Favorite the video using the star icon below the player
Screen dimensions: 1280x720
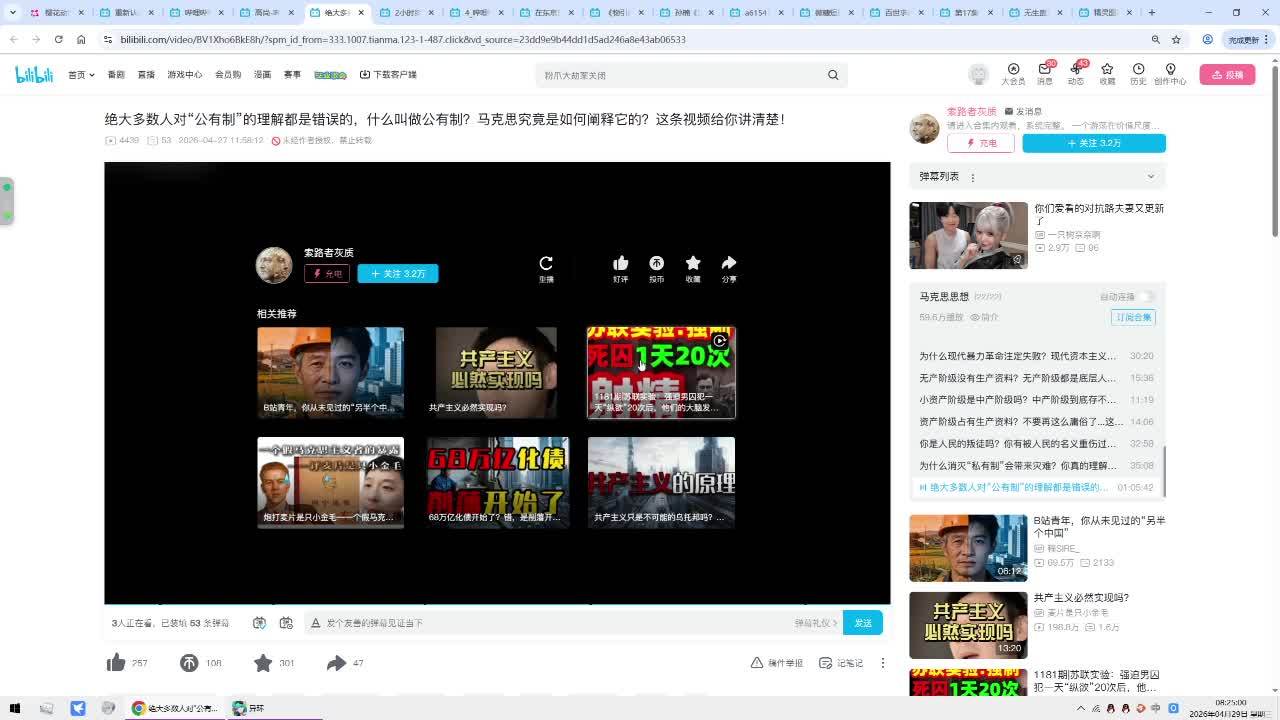[263, 663]
